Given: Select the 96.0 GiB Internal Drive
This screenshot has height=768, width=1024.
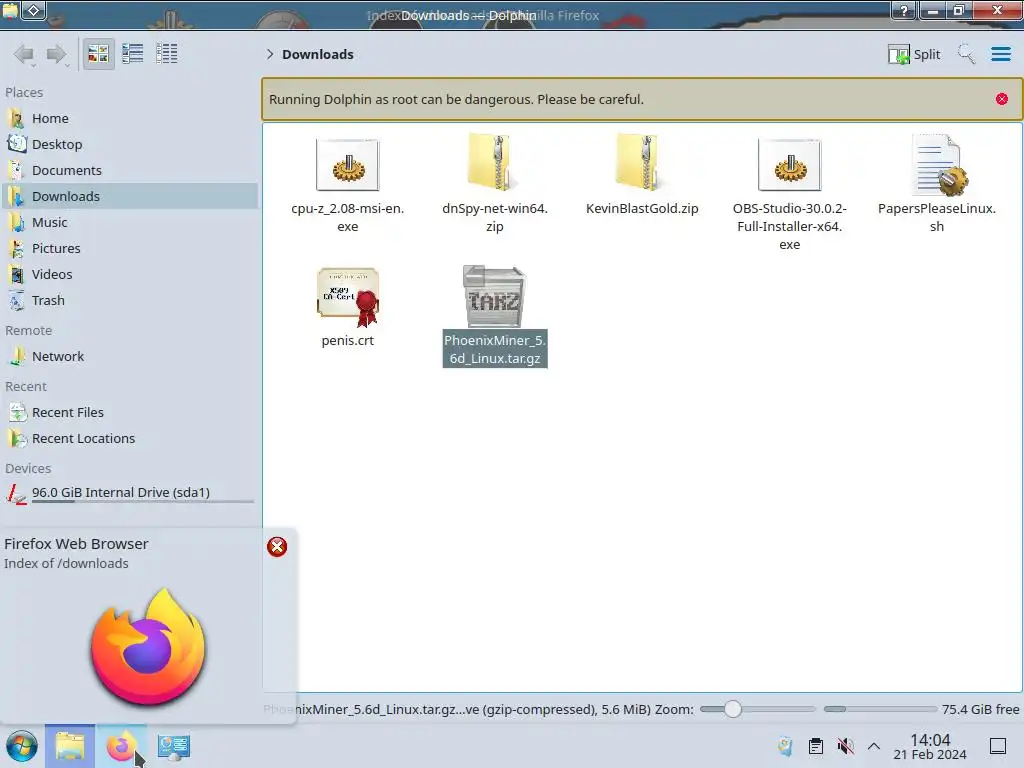Looking at the screenshot, I should [131, 493].
